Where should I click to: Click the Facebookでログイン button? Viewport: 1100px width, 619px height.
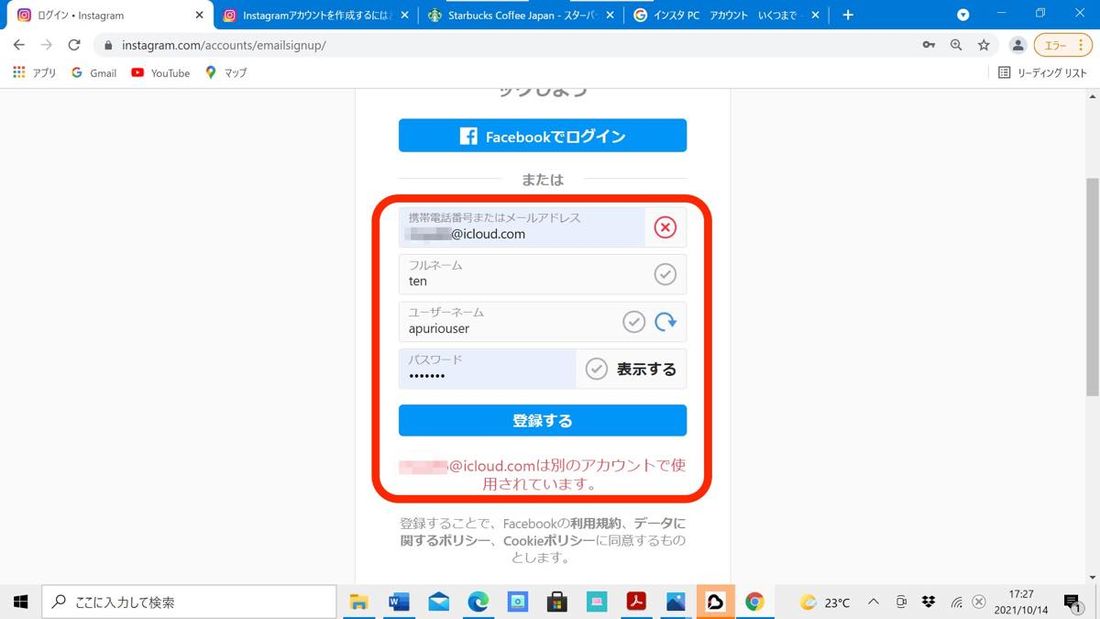pos(542,135)
